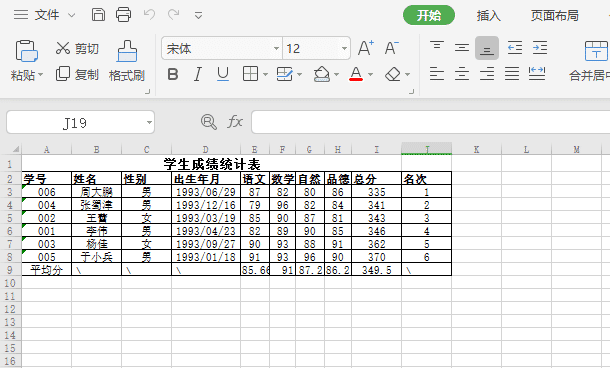Click the date cell 1993/09/27
This screenshot has width=610, height=368.
[206, 244]
